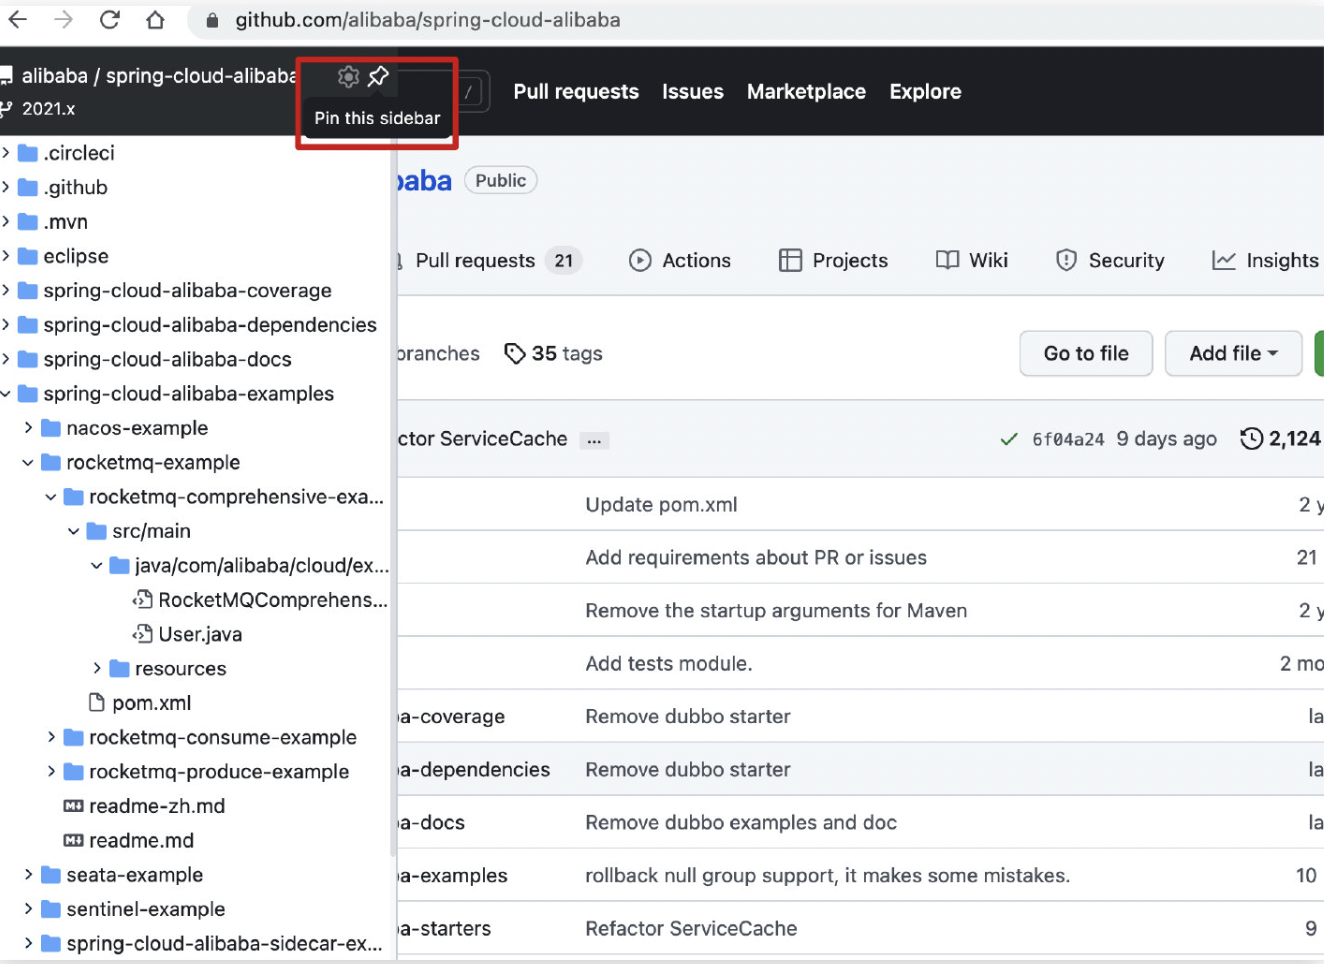Switch to the Actions tab
The image size is (1324, 964).
[680, 261]
